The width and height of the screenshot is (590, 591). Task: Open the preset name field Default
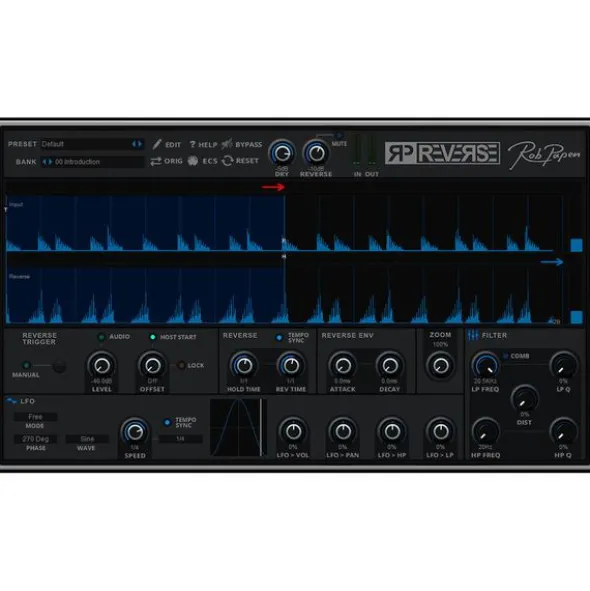pyautogui.click(x=86, y=144)
